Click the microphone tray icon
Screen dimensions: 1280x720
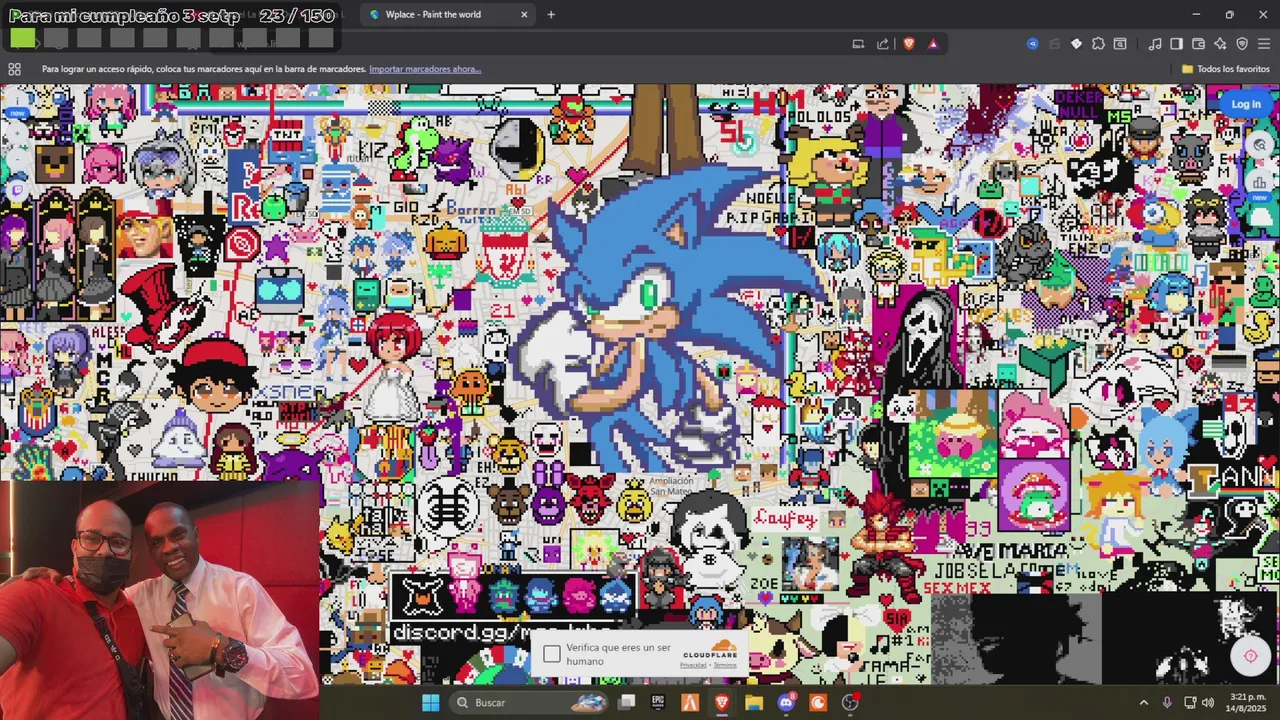pyautogui.click(x=1167, y=702)
